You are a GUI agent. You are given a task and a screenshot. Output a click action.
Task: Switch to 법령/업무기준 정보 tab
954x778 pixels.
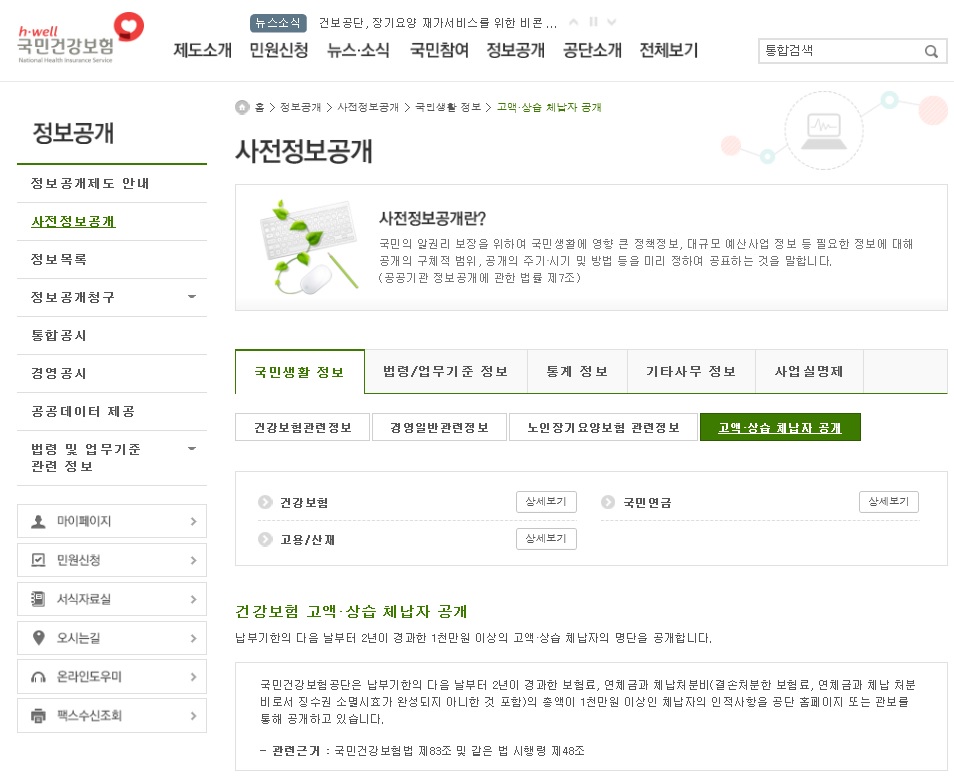click(x=446, y=372)
